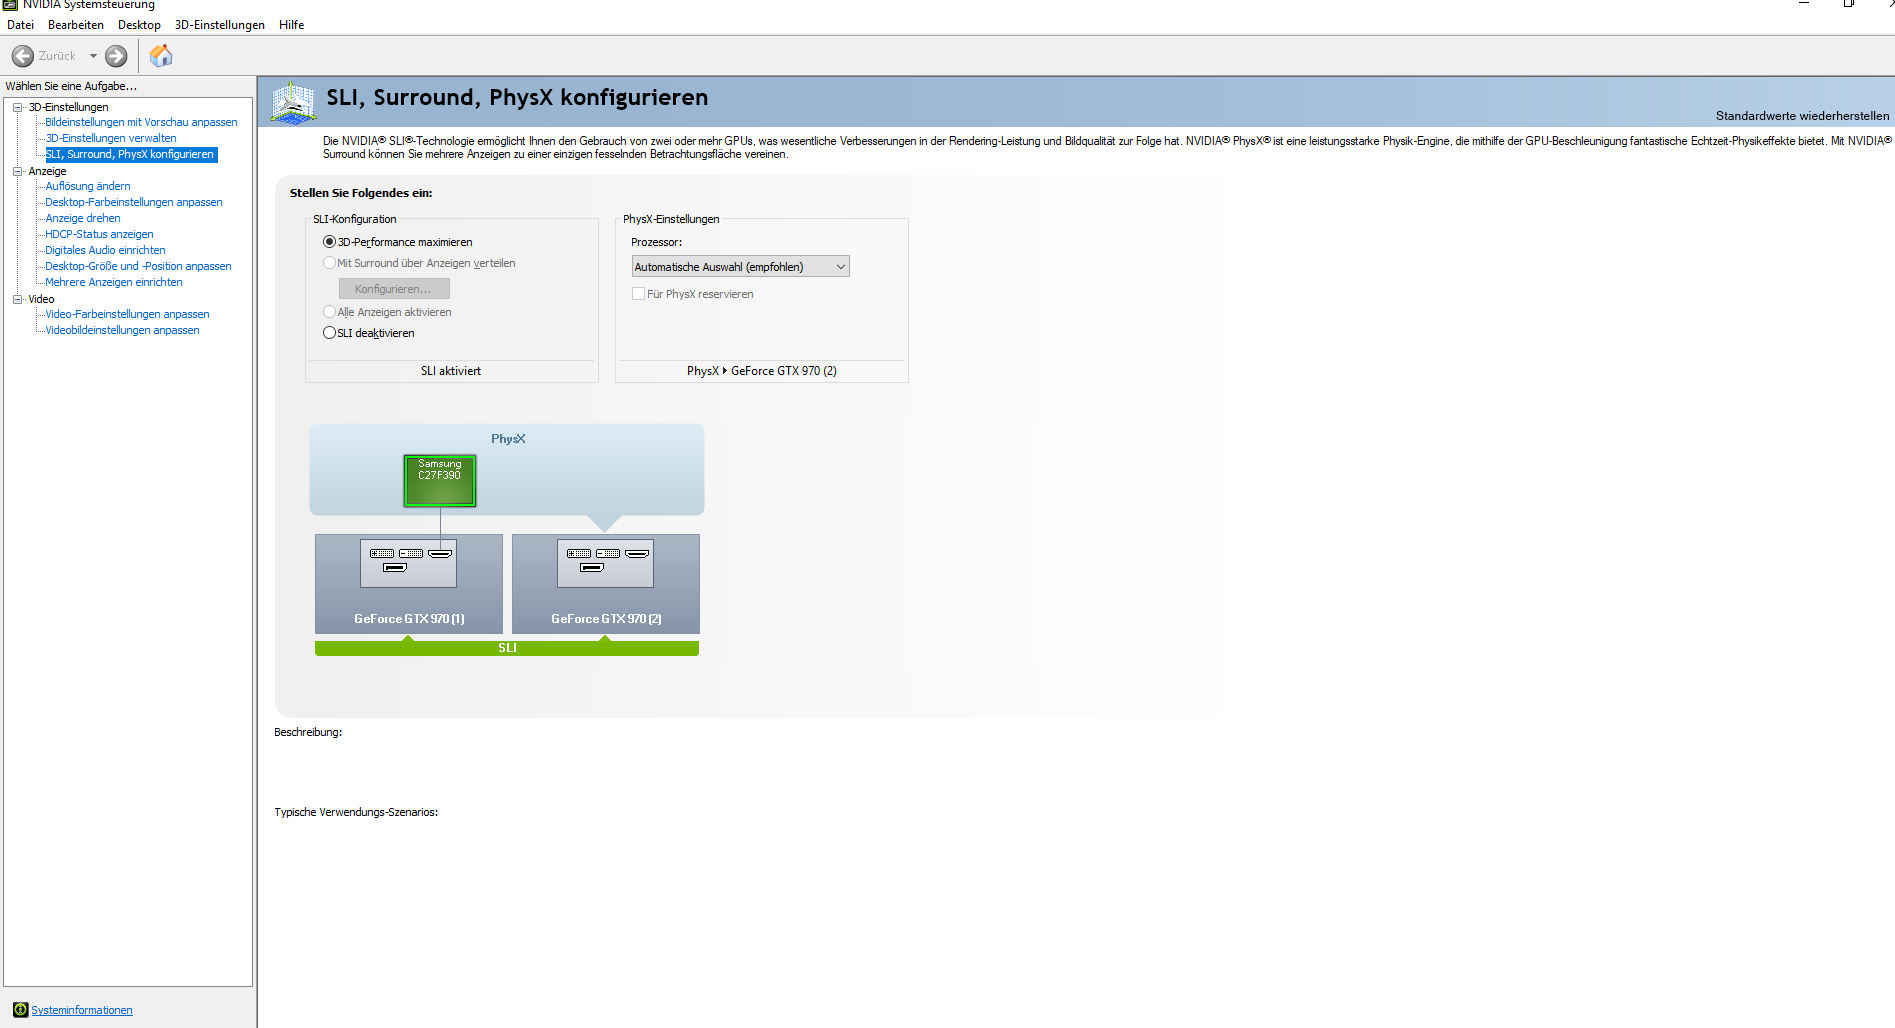Open the Systeminformationen link
The width and height of the screenshot is (1895, 1028).
point(82,1010)
